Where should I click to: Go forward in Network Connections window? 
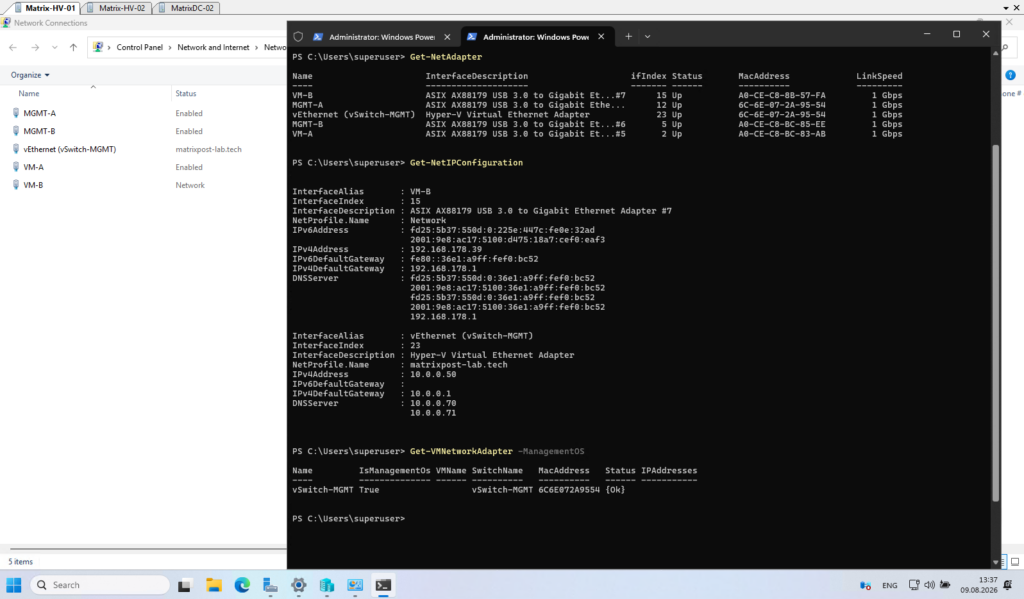tap(35, 47)
